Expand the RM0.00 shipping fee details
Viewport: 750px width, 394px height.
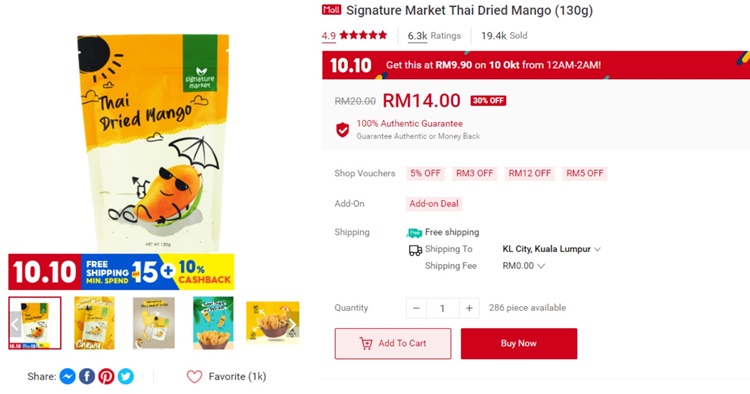[523, 266]
